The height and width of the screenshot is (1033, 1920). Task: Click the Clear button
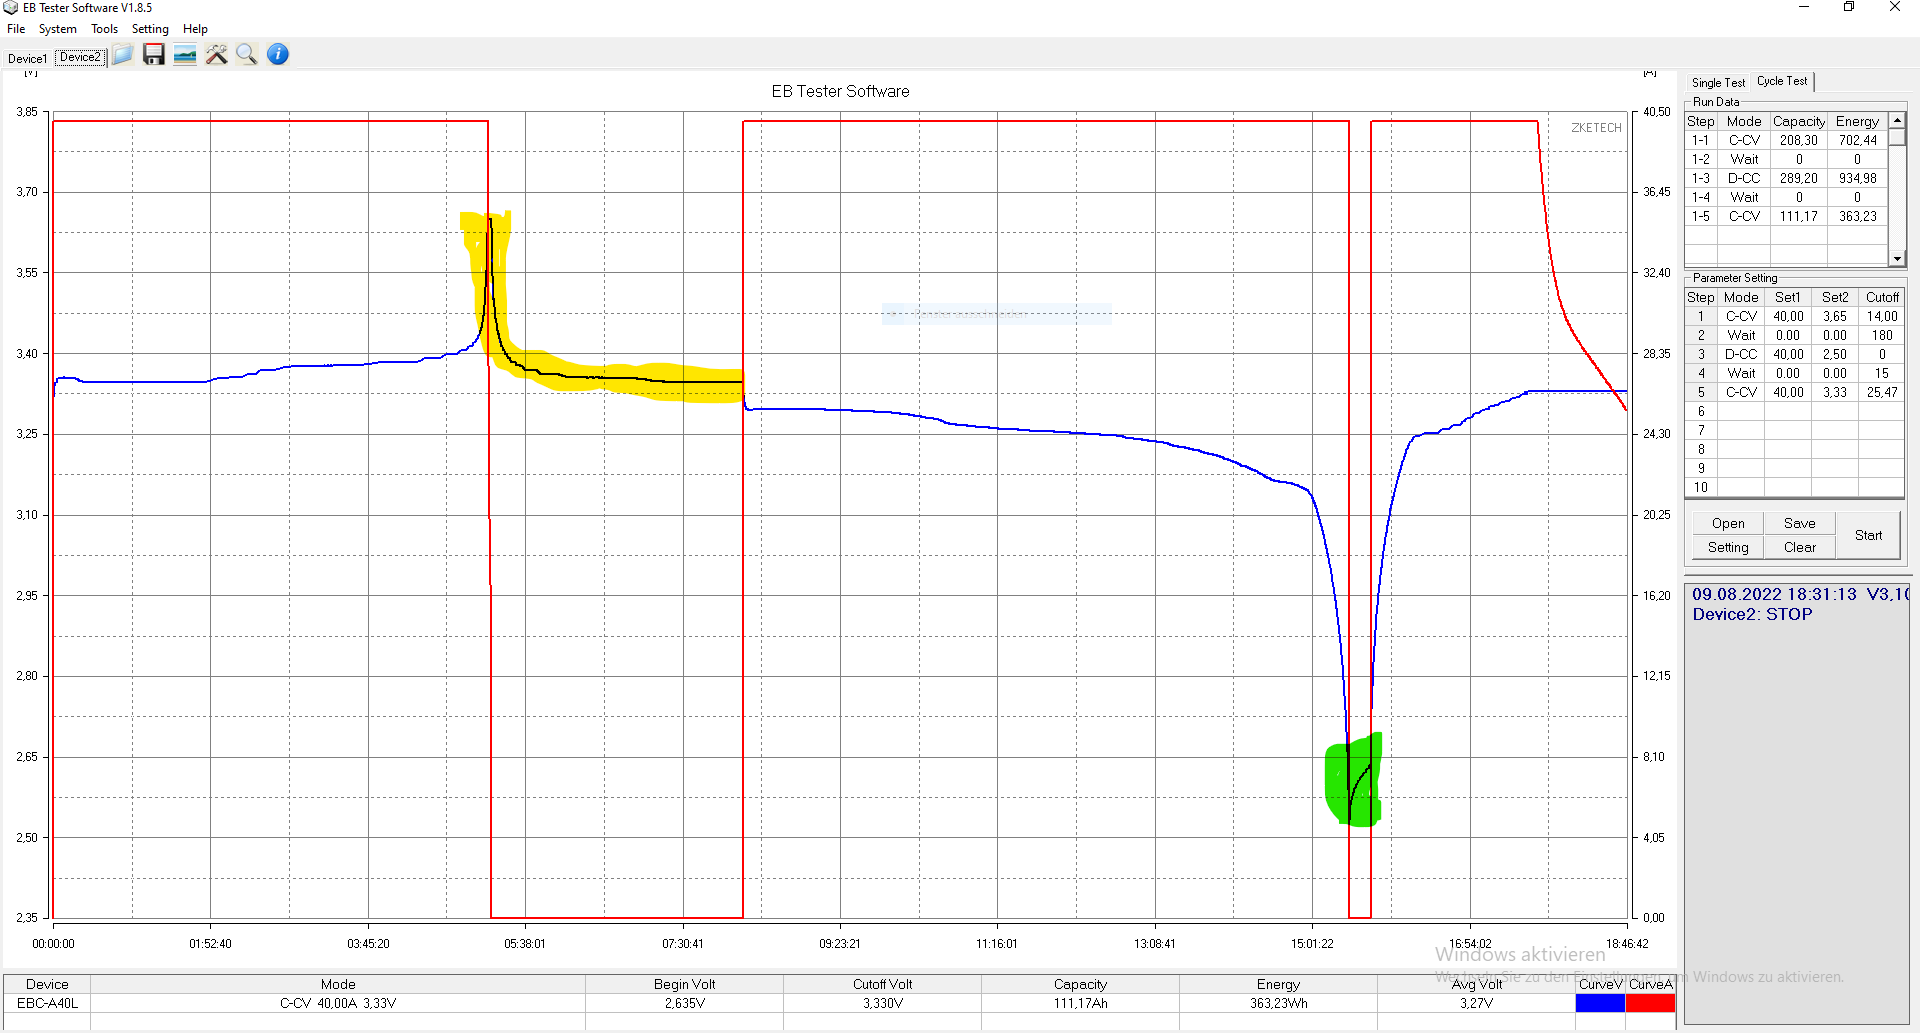[1799, 548]
